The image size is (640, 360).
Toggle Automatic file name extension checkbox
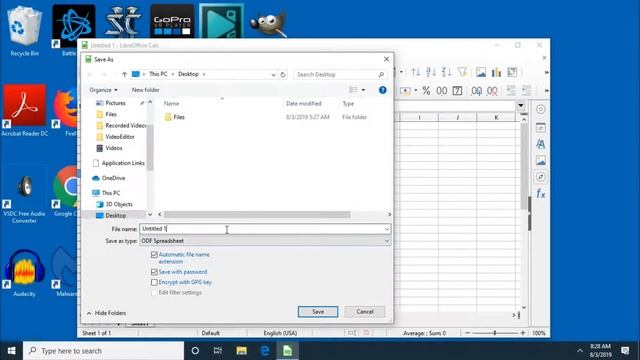coord(154,255)
